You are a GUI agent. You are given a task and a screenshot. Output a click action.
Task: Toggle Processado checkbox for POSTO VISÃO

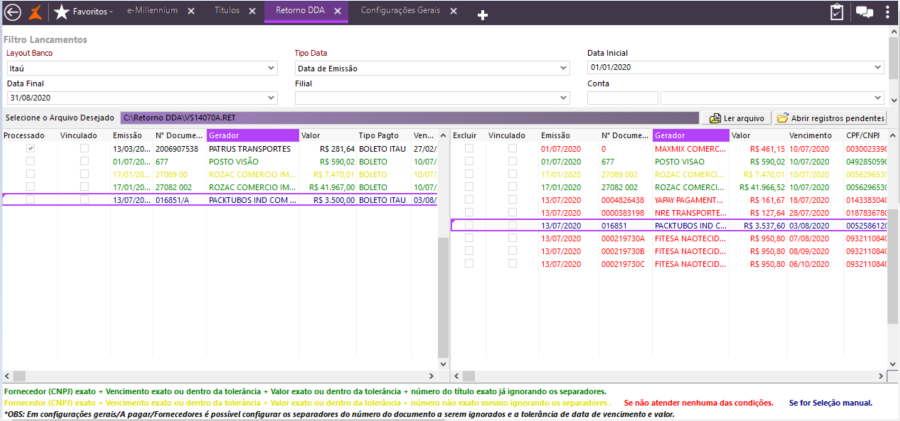[x=30, y=161]
